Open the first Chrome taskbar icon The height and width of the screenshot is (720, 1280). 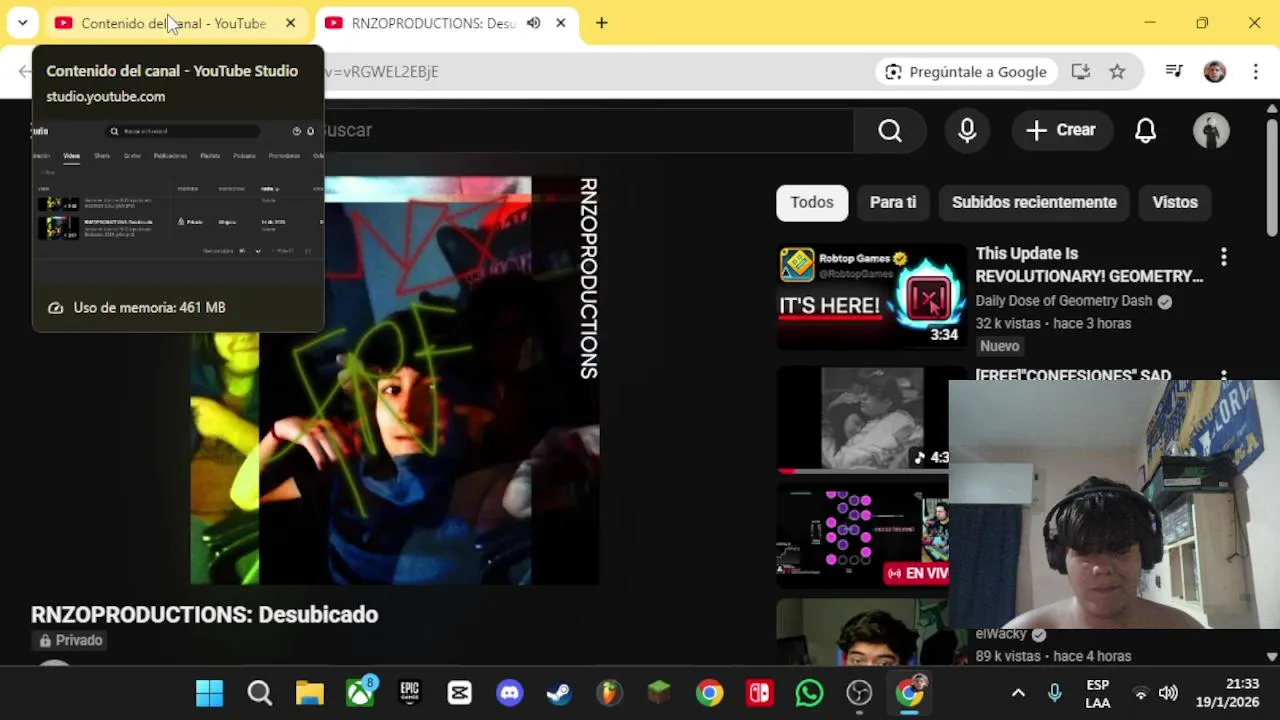point(709,693)
